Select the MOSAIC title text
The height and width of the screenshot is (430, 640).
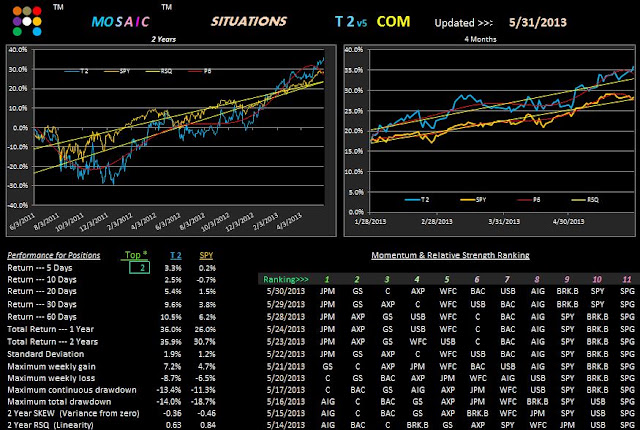coord(120,22)
